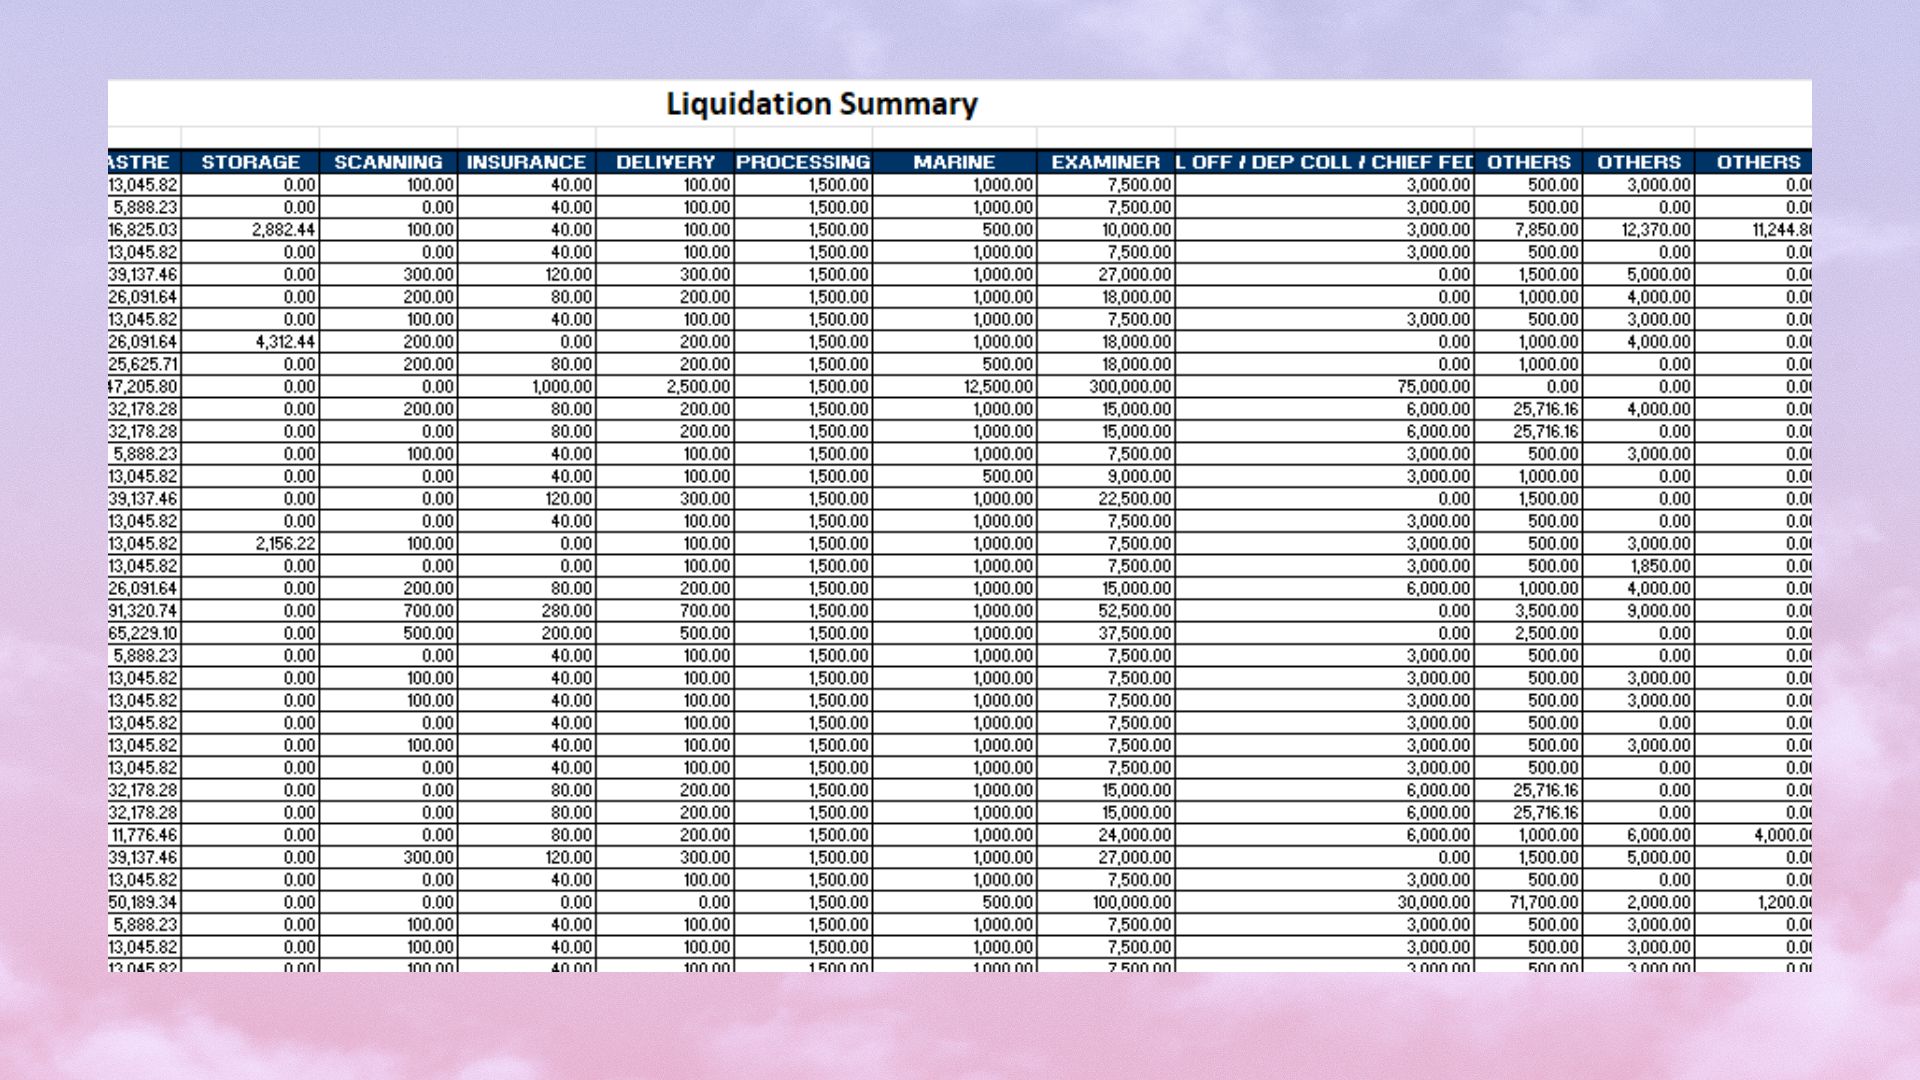1920x1080 pixels.
Task: Click the Liquidation Summary title
Action: coord(821,104)
